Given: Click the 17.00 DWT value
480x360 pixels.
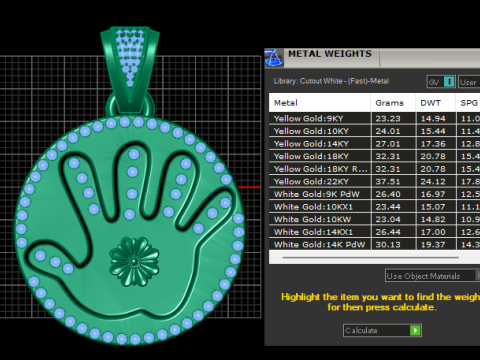Looking at the screenshot, I should coord(433,232).
